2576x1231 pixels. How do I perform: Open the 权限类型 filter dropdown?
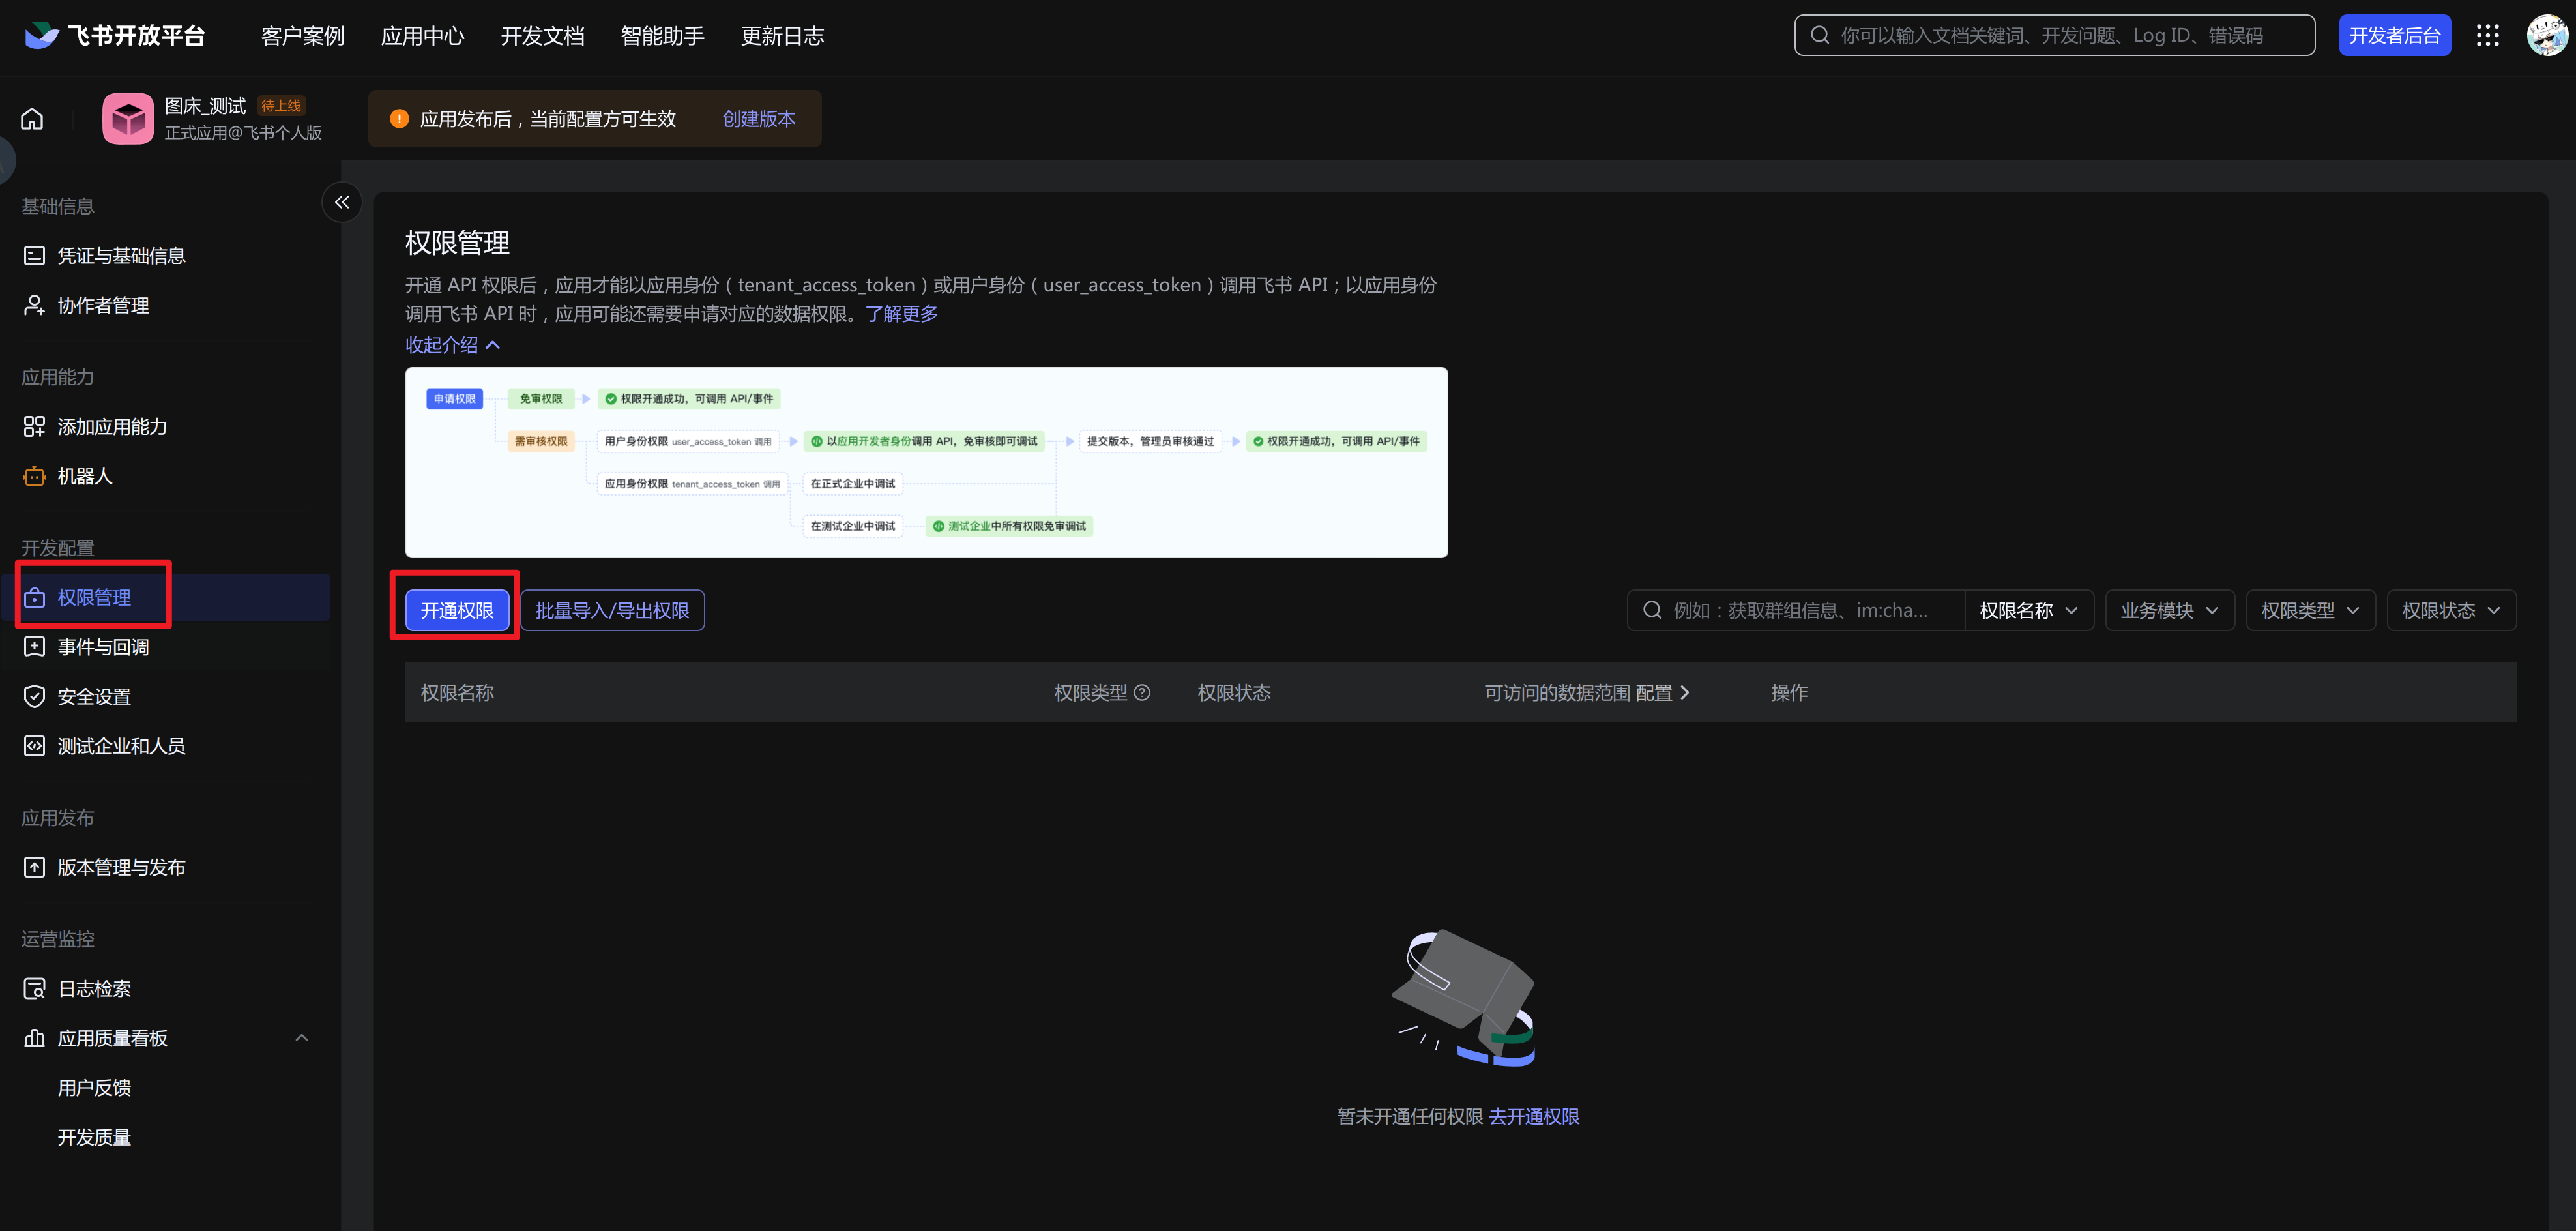tap(2311, 610)
